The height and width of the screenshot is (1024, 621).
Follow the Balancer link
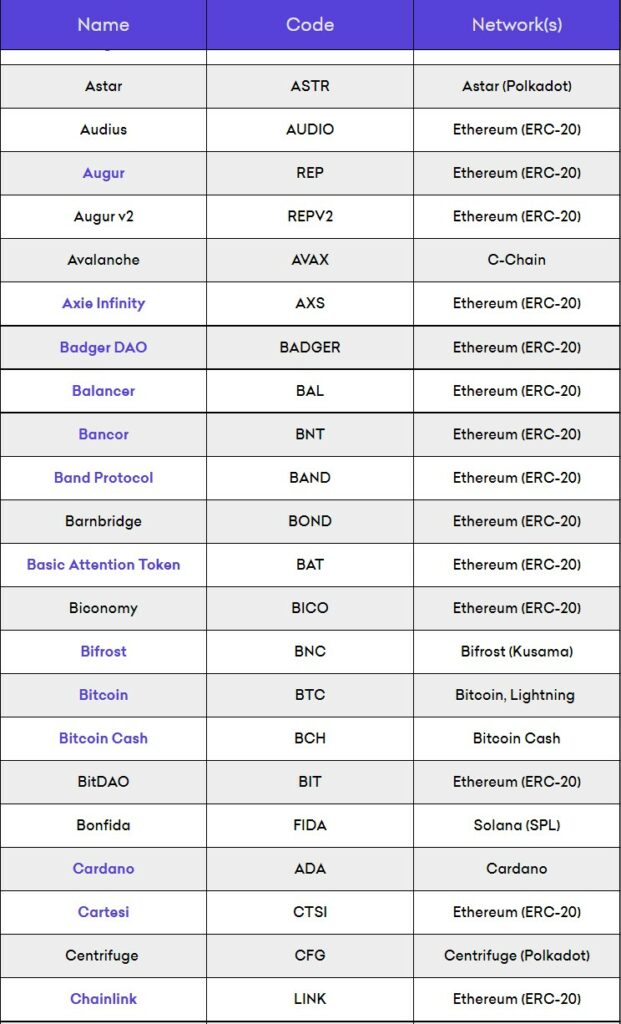click(103, 391)
